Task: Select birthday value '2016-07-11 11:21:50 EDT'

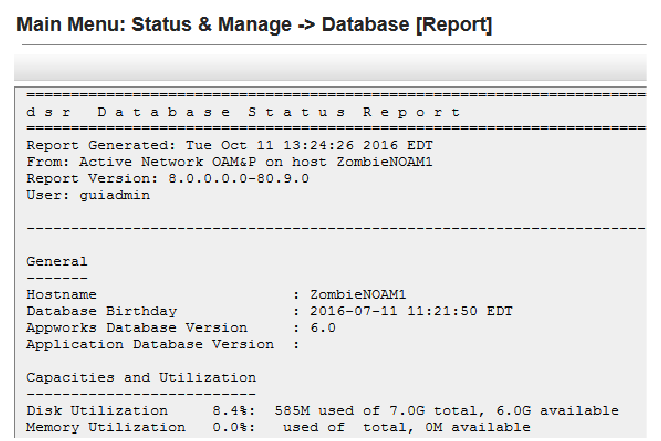Action: click(x=411, y=311)
